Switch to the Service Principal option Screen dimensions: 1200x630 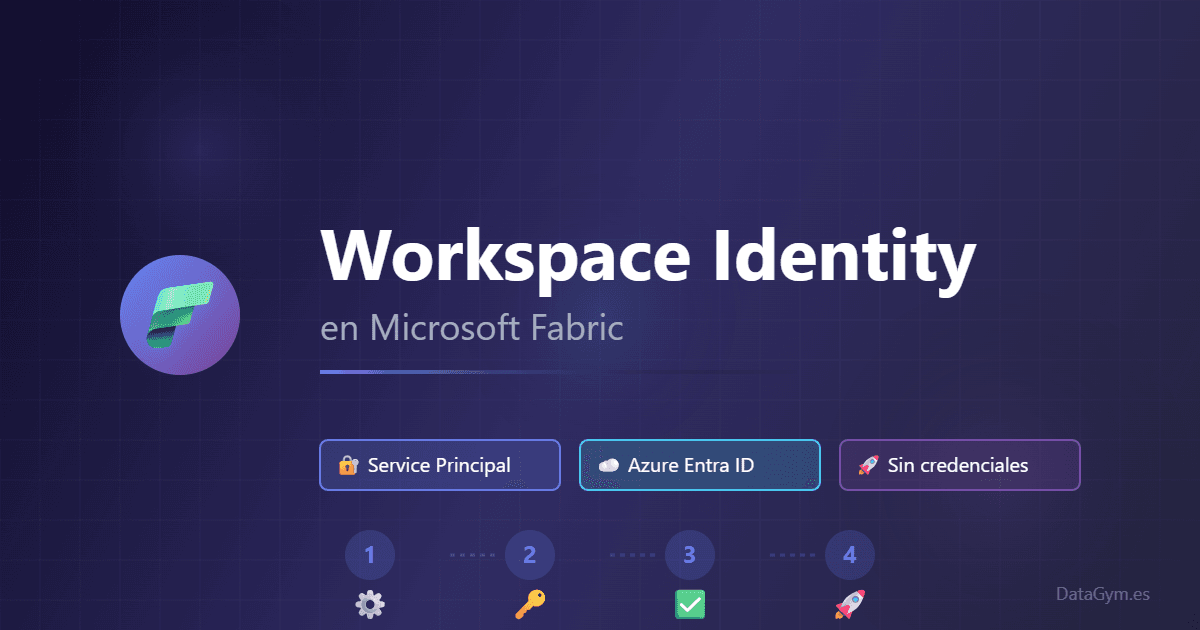(440, 464)
